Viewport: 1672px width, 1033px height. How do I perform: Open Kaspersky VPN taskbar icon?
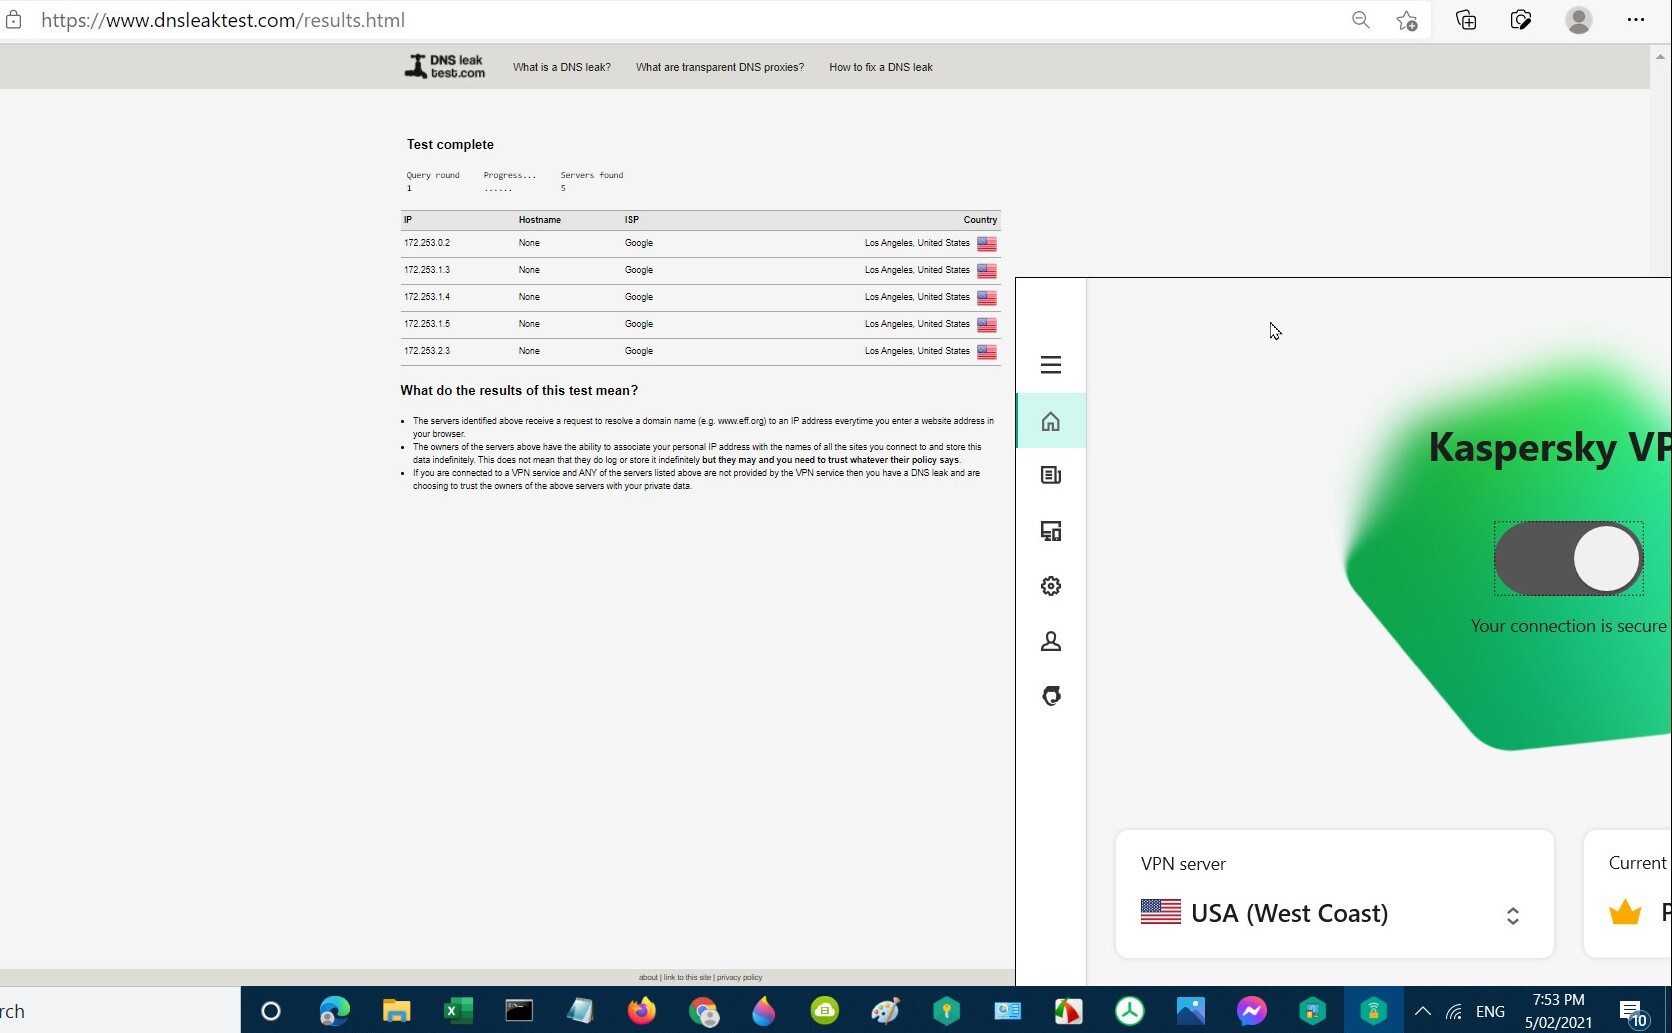click(x=1373, y=1011)
